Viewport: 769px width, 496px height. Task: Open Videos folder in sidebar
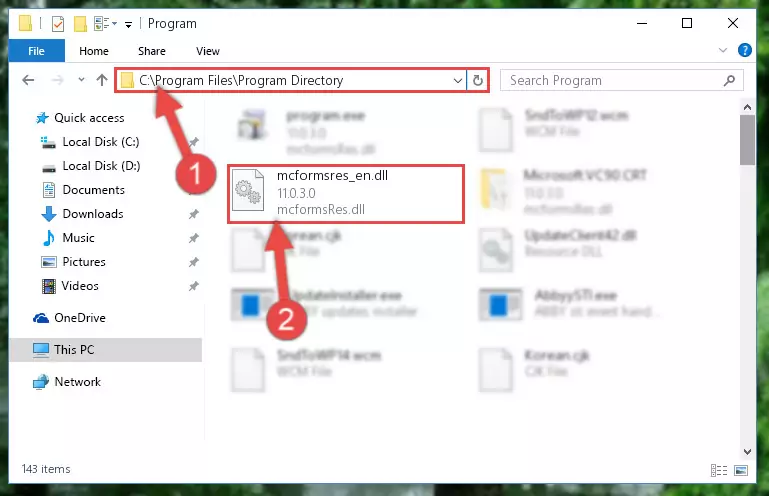(x=80, y=286)
